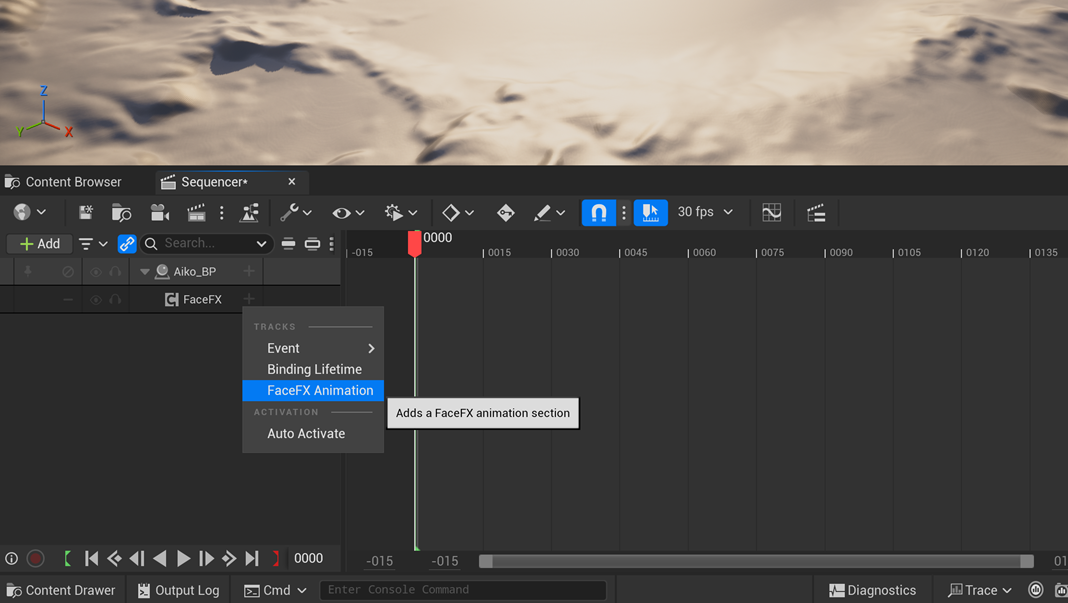
Task: Click the timeline range scrollbar
Action: (756, 561)
